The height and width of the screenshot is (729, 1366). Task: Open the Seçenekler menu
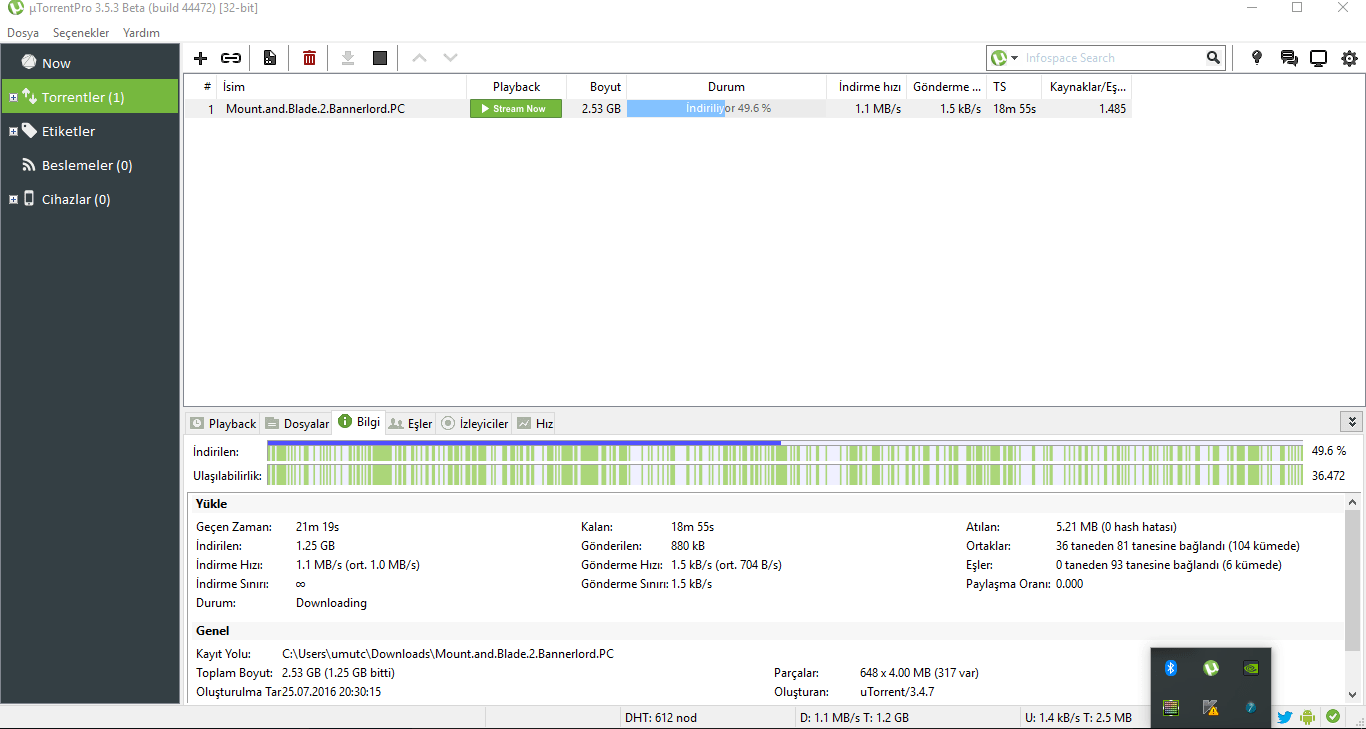81,33
